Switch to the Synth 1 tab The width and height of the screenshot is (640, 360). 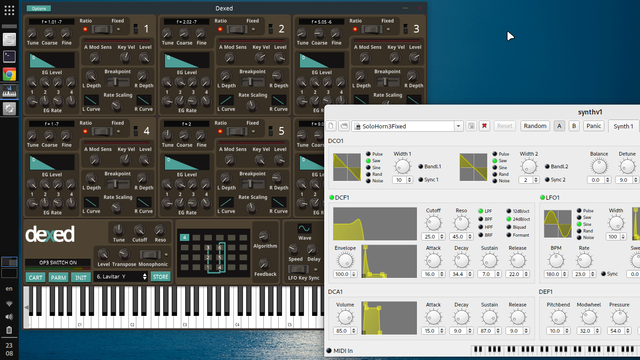point(624,126)
